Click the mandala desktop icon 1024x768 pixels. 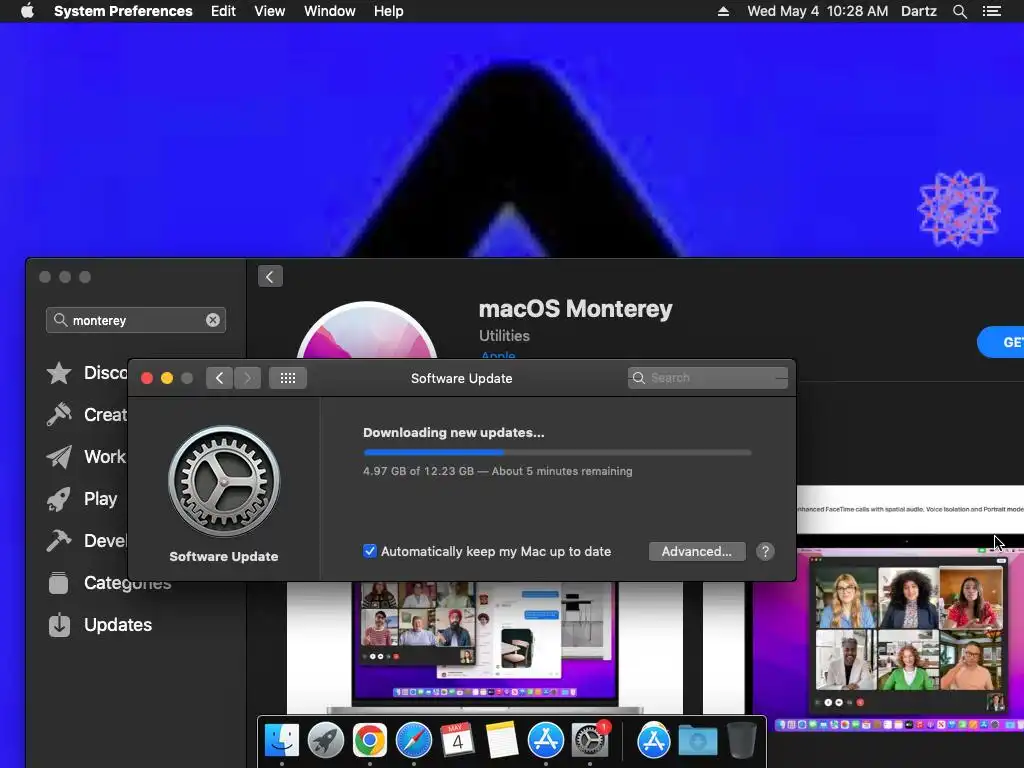tap(959, 209)
